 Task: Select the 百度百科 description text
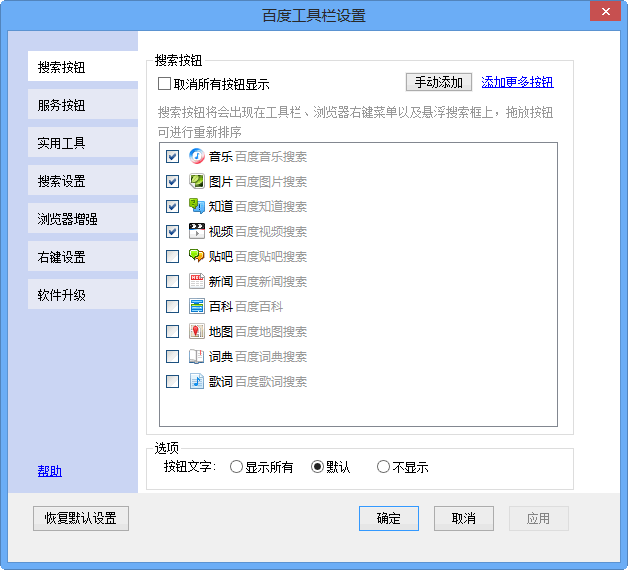tap(259, 306)
